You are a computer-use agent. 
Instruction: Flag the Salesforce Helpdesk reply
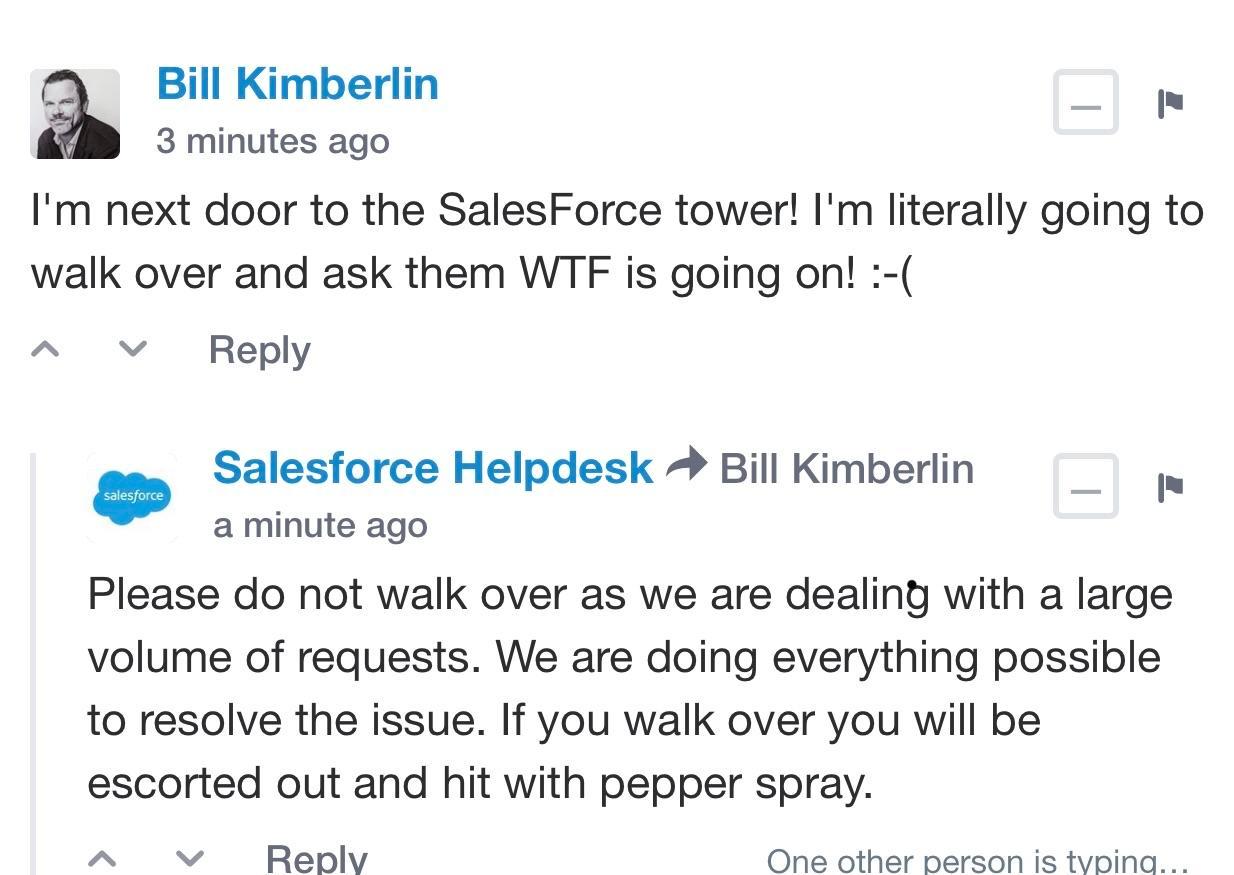point(1170,487)
